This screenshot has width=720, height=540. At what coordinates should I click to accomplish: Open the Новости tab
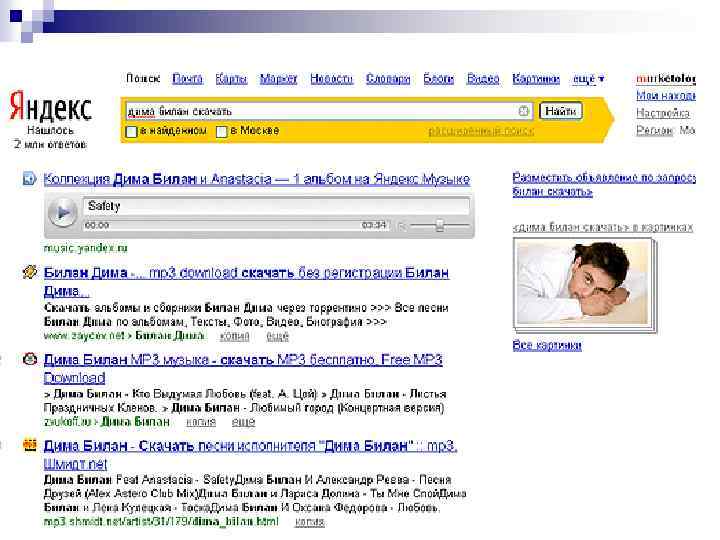point(332,79)
